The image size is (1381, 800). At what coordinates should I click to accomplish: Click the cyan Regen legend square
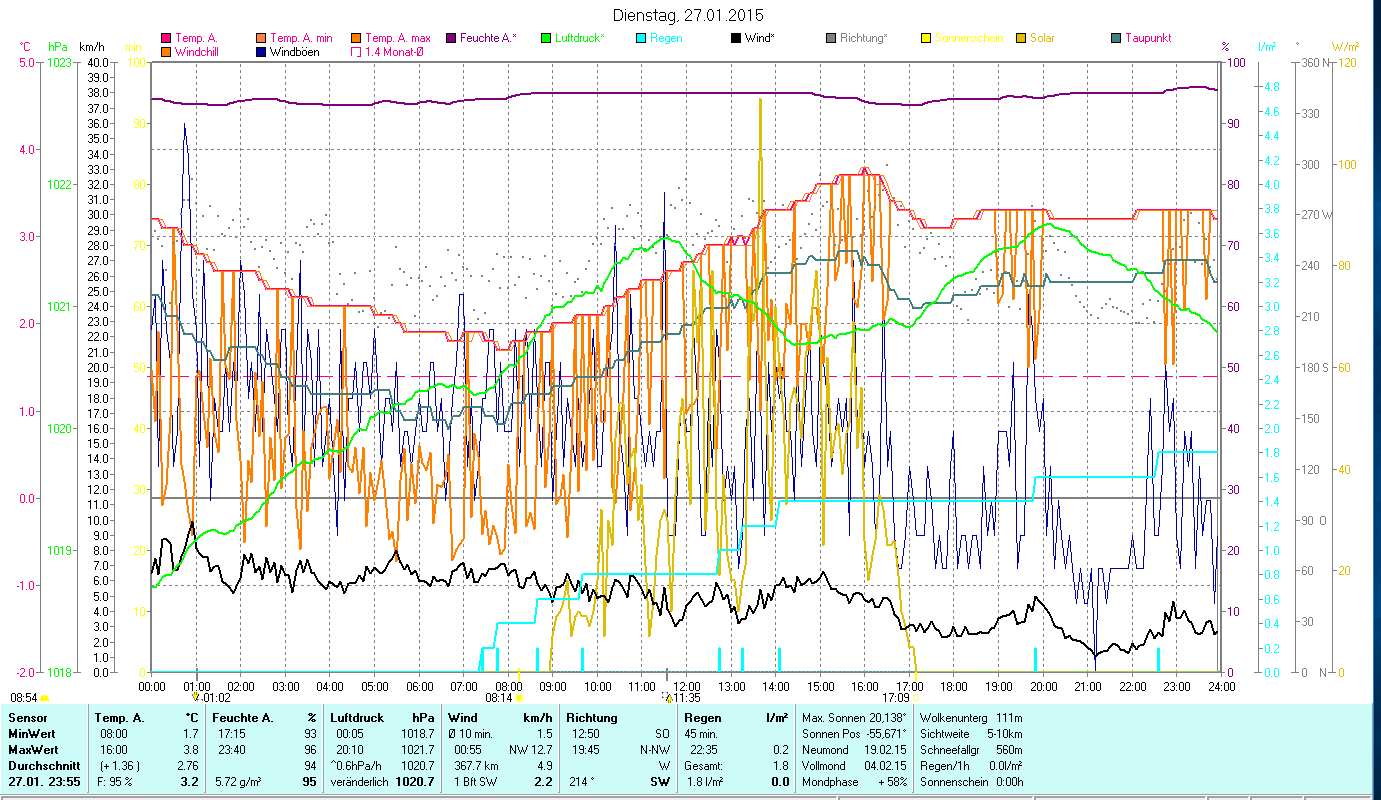(643, 38)
